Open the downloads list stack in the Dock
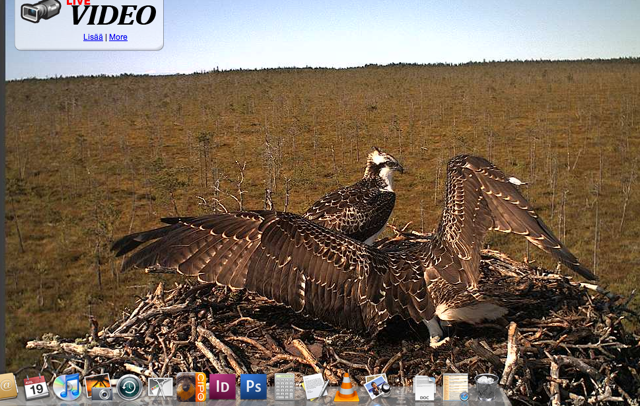This screenshot has height=406, width=640. (x=456, y=387)
